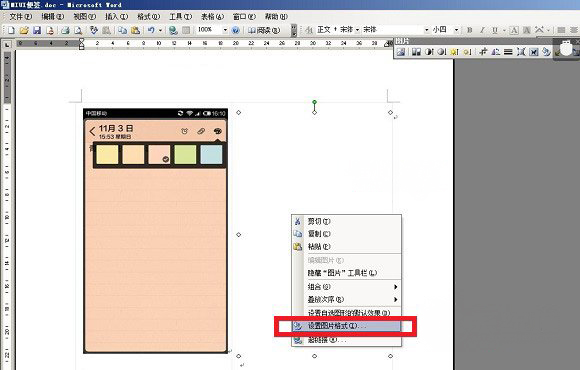Choose 粘贴 in the context menu
Viewport: 580px width, 370px height.
(347, 246)
